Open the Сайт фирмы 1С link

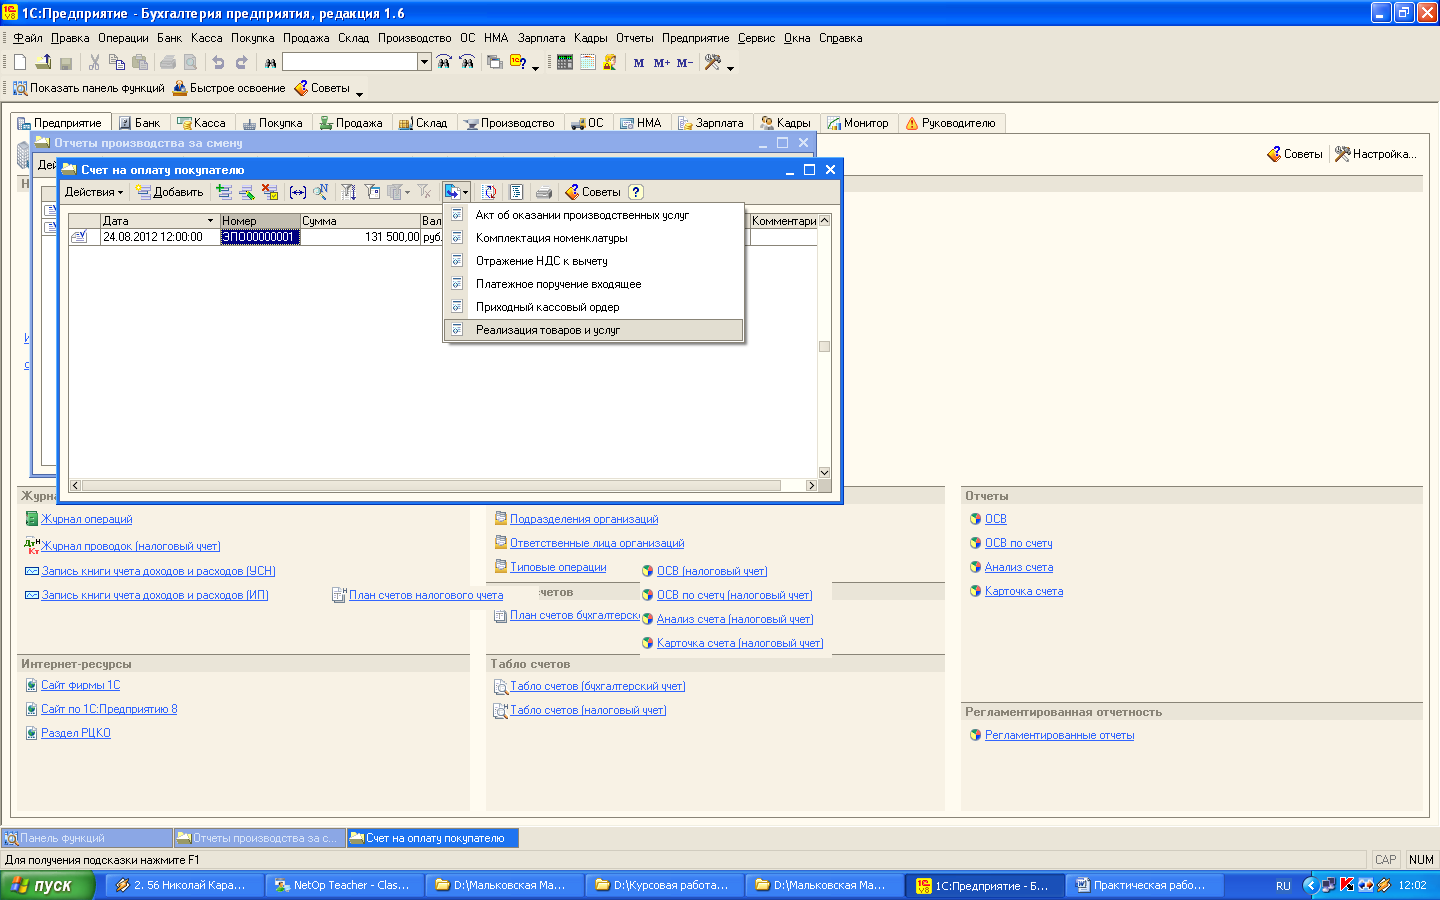tap(80, 685)
